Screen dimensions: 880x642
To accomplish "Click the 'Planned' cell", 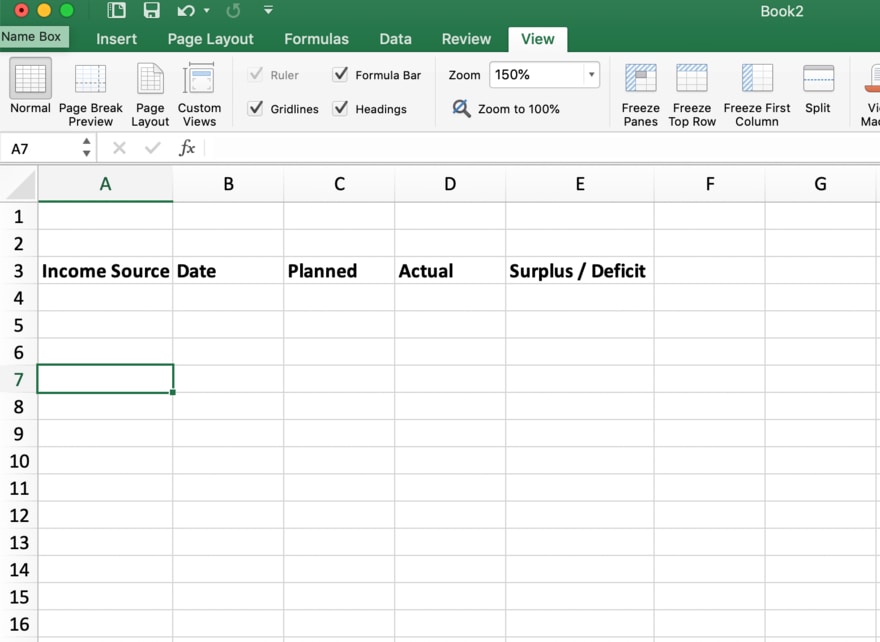I will (339, 271).
